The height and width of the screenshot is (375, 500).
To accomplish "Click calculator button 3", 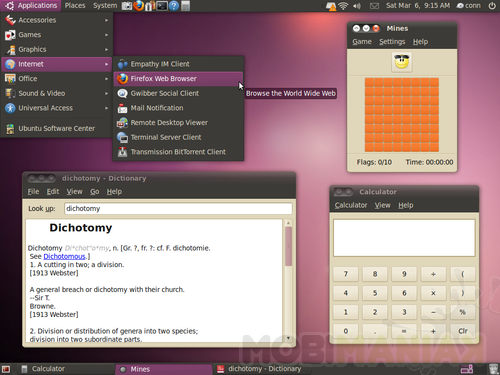I will tap(404, 312).
